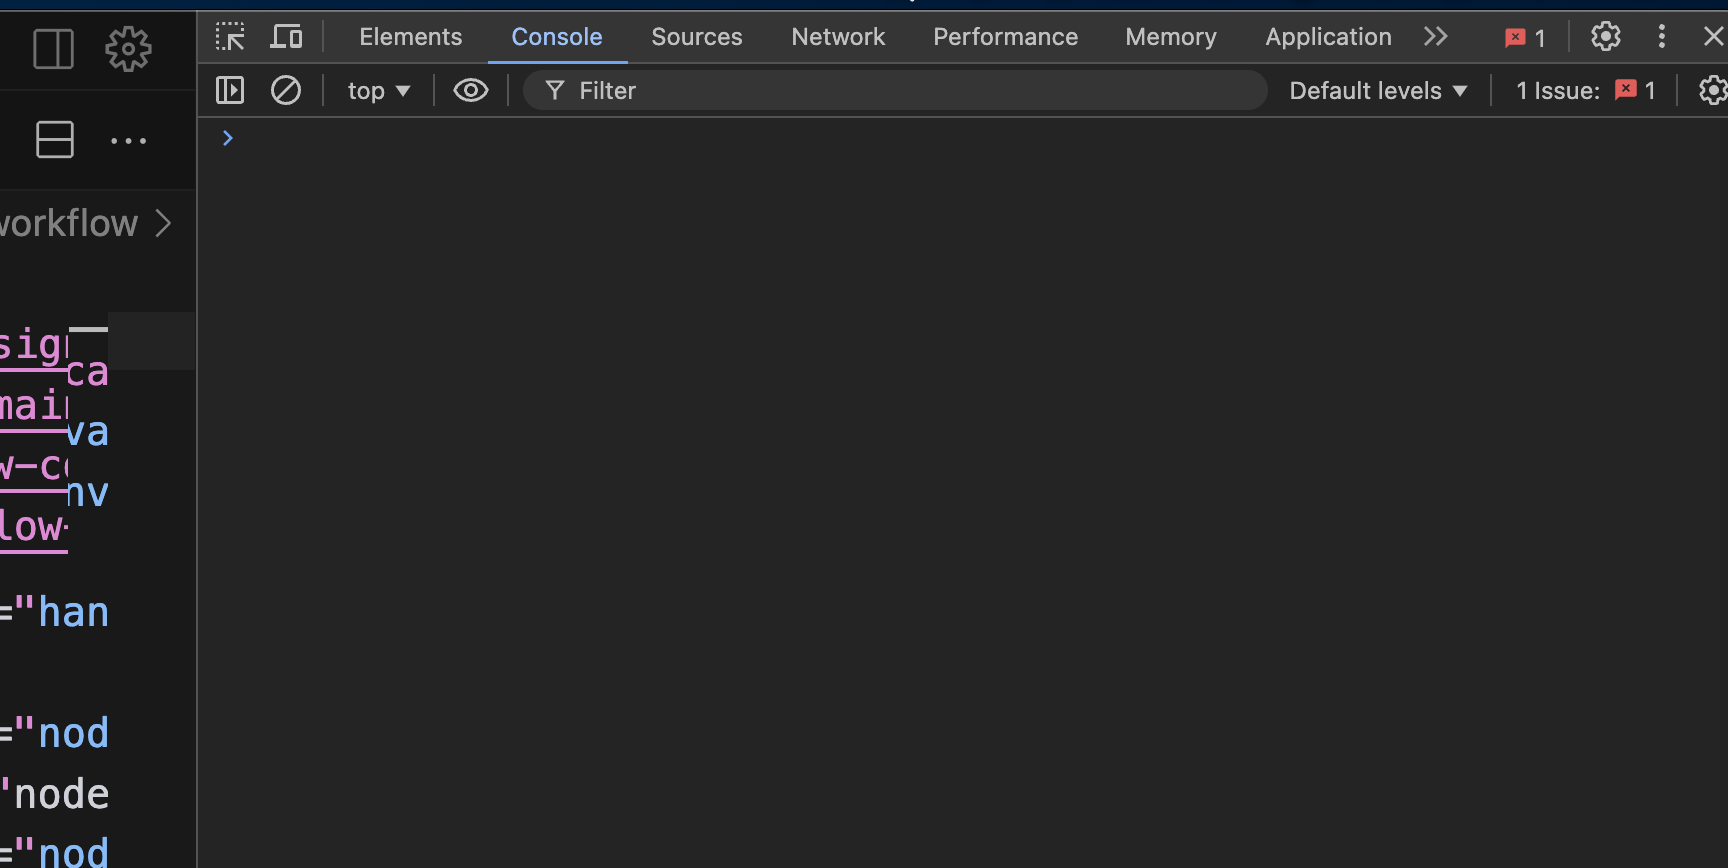The image size is (1728, 868).
Task: Open DevTools settings gear
Action: click(1606, 37)
